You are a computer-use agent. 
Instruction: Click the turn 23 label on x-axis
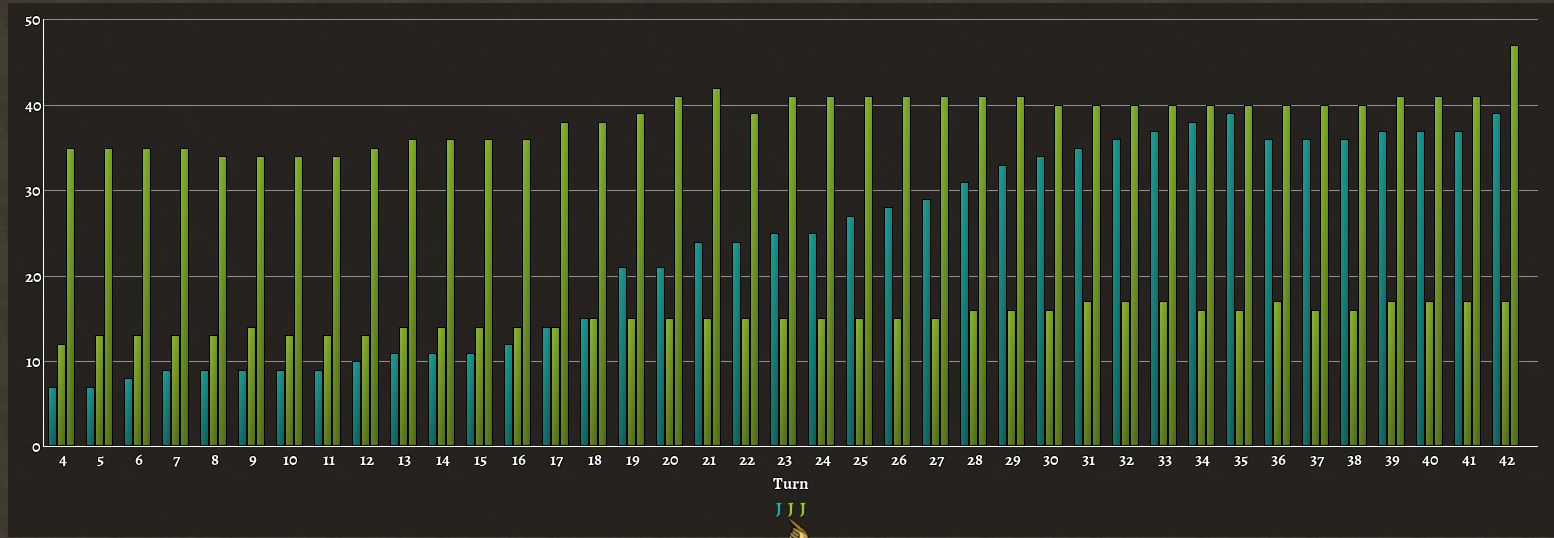[x=784, y=461]
